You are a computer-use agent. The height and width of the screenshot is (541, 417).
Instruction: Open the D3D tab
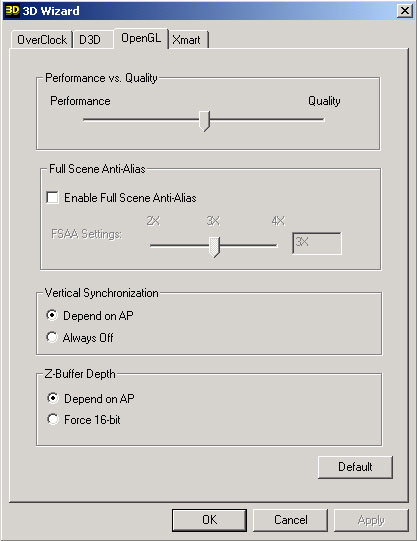coord(92,40)
